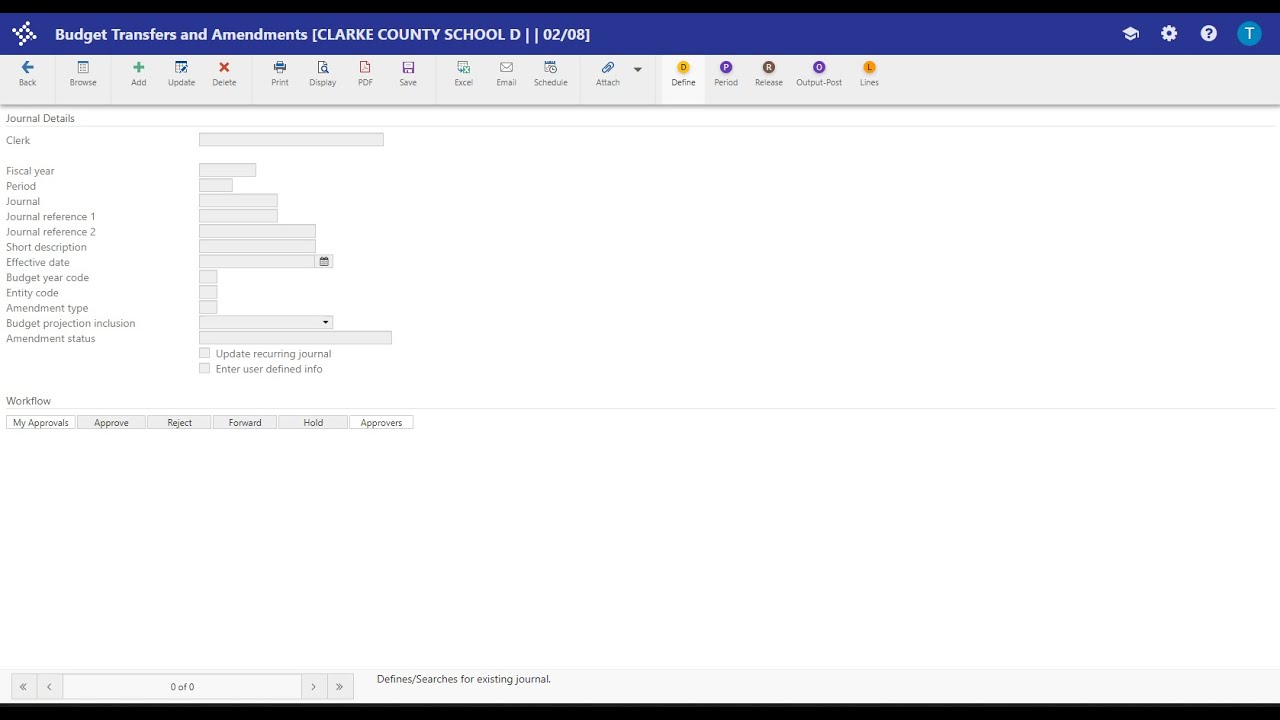The width and height of the screenshot is (1280, 720).
Task: Click the Approvers workflow button
Action: click(381, 423)
